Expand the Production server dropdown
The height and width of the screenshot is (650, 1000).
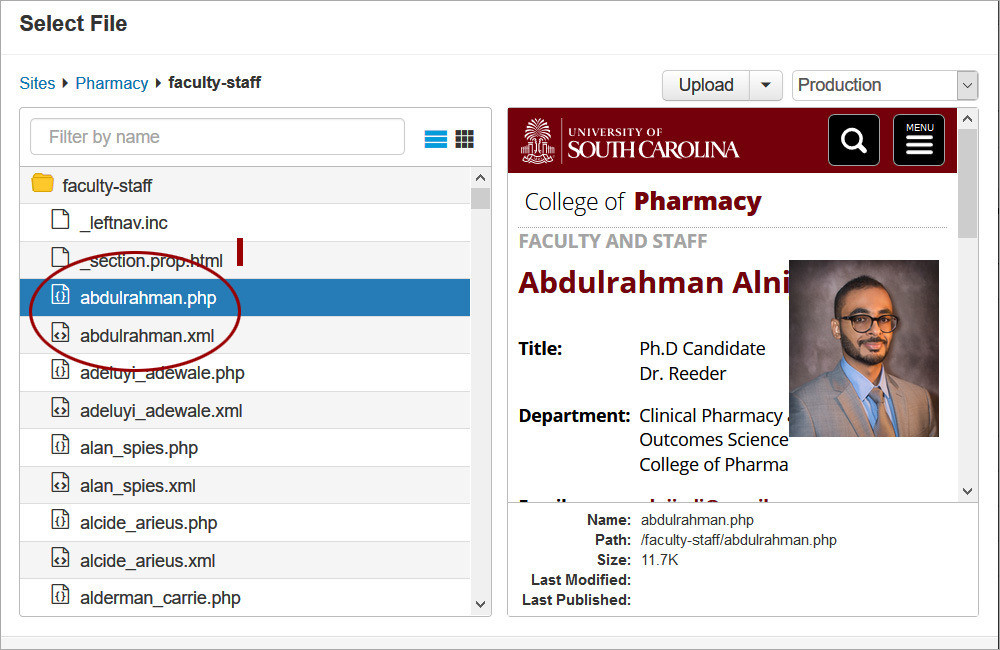pyautogui.click(x=966, y=85)
